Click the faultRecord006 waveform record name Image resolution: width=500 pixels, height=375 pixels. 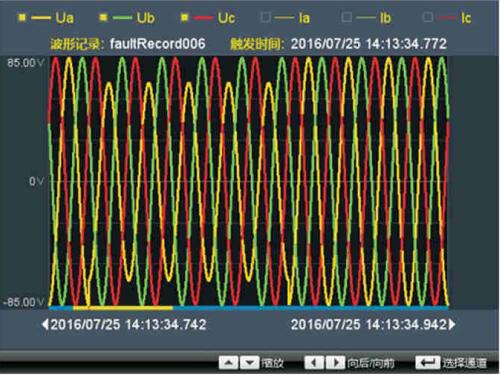pyautogui.click(x=158, y=44)
